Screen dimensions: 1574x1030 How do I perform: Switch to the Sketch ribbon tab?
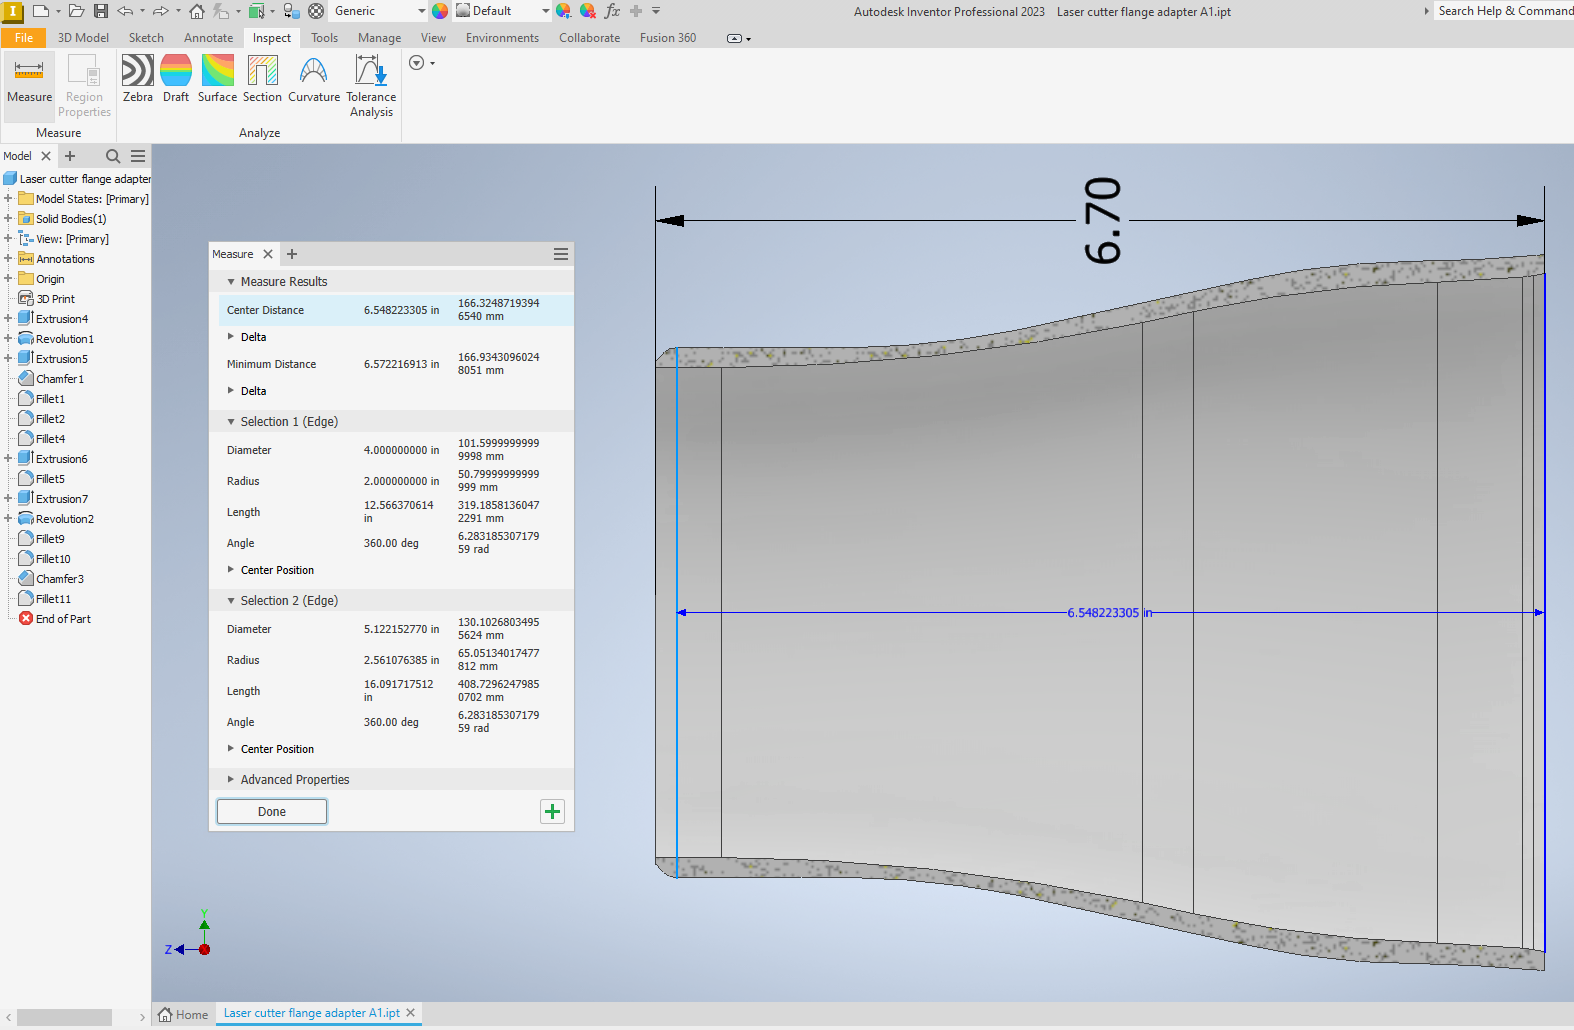146,38
